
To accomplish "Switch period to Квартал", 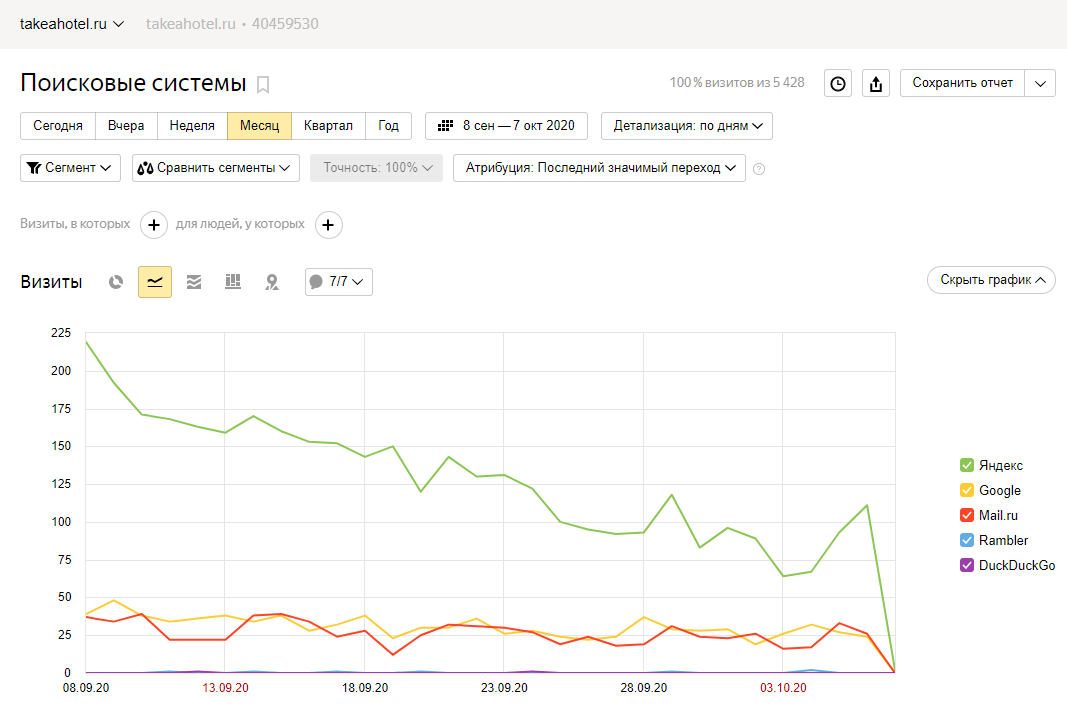I will click(328, 126).
